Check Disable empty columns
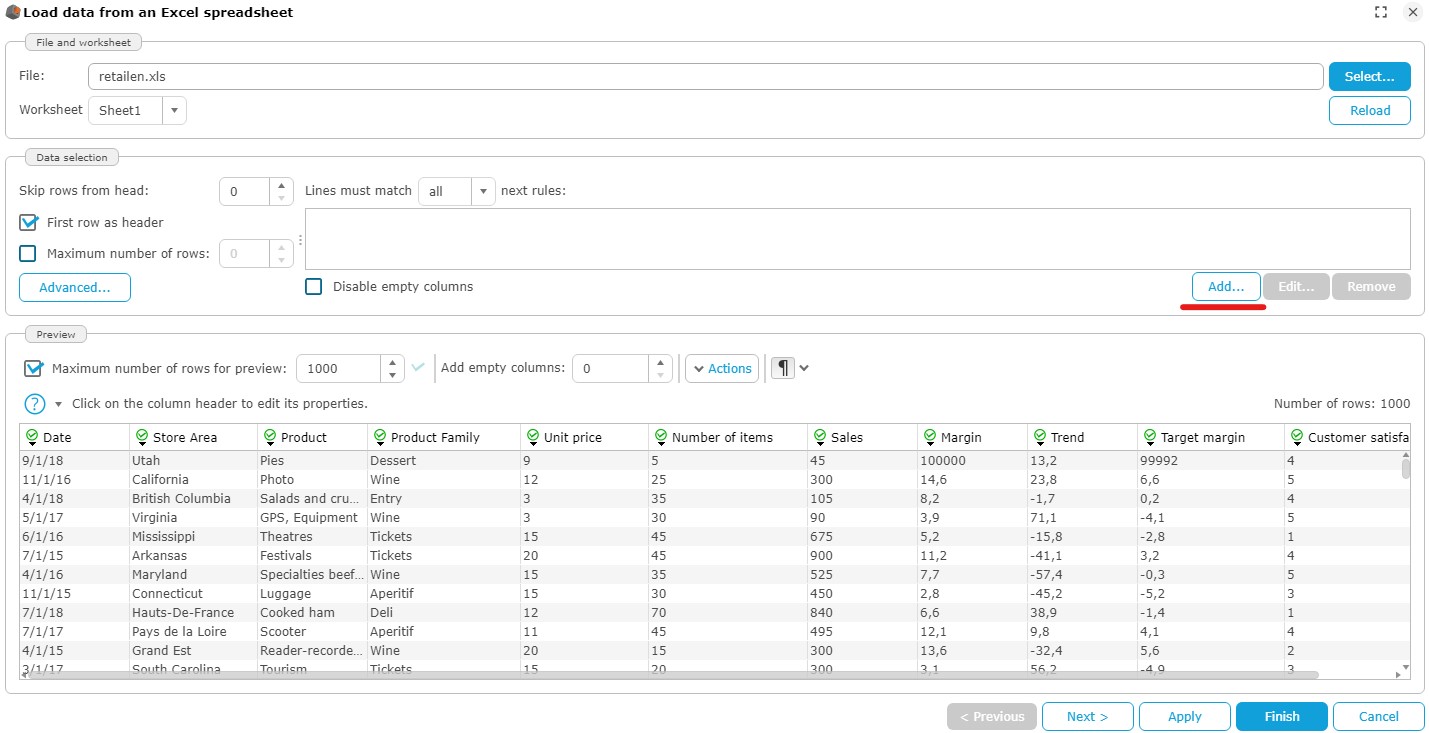 [314, 287]
